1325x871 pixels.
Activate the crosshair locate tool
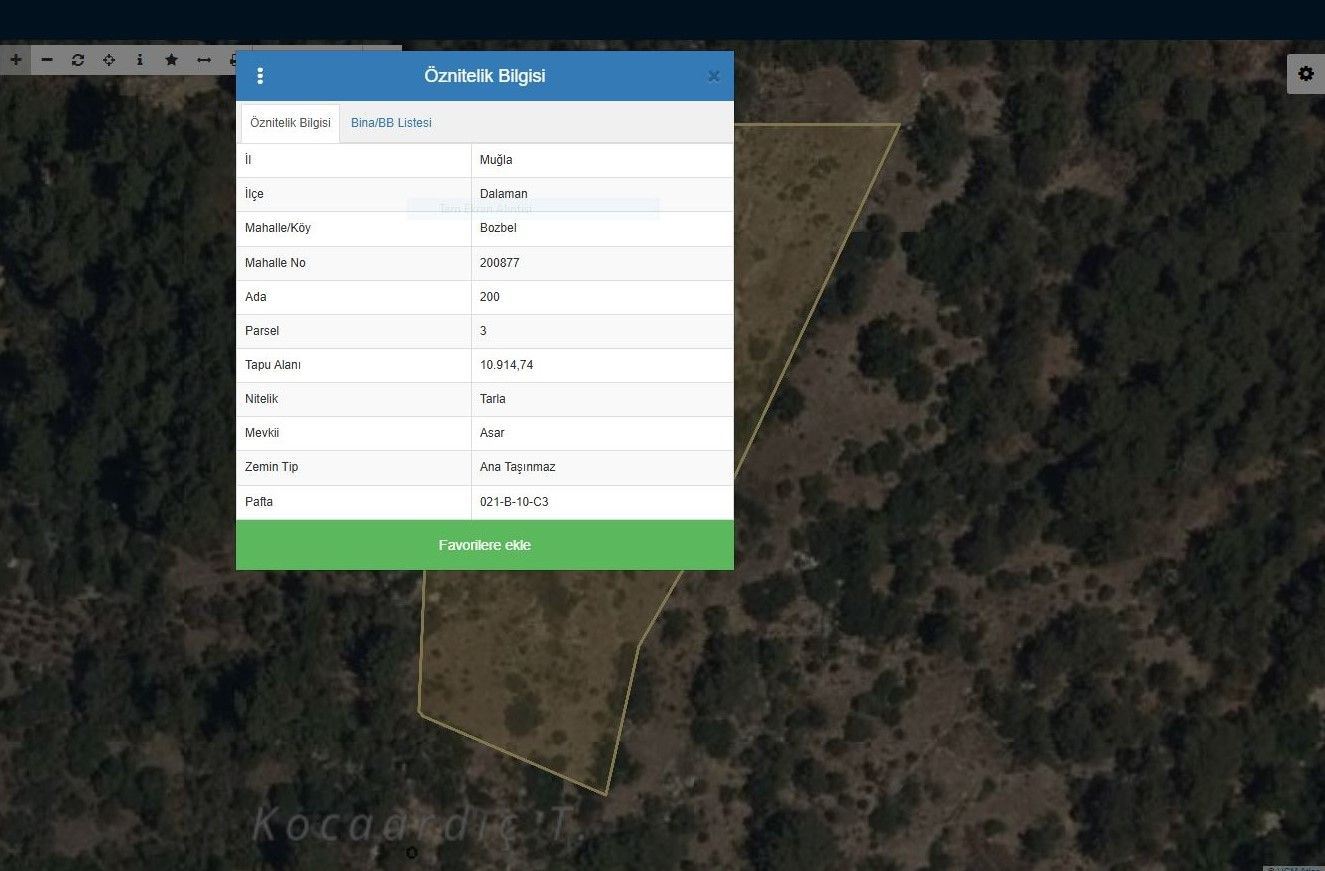(109, 60)
